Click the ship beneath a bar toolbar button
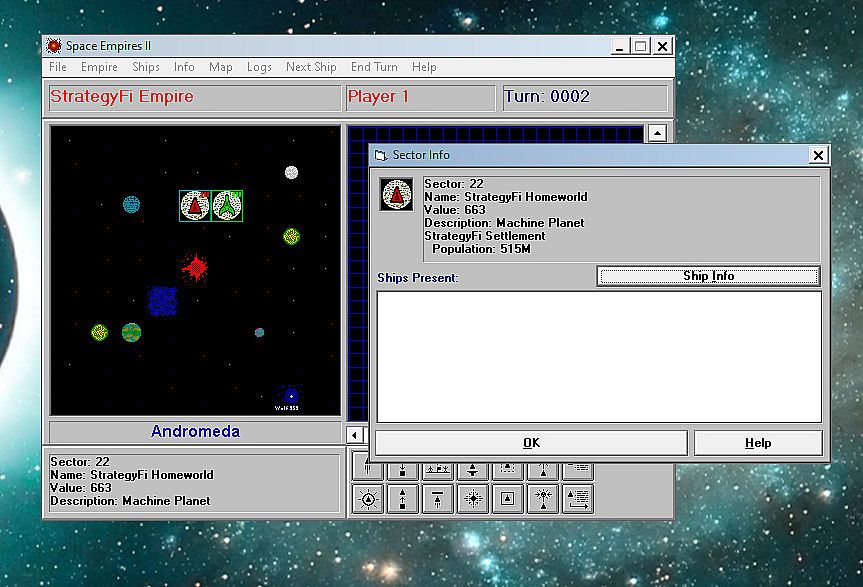The height and width of the screenshot is (587, 863). pos(438,499)
